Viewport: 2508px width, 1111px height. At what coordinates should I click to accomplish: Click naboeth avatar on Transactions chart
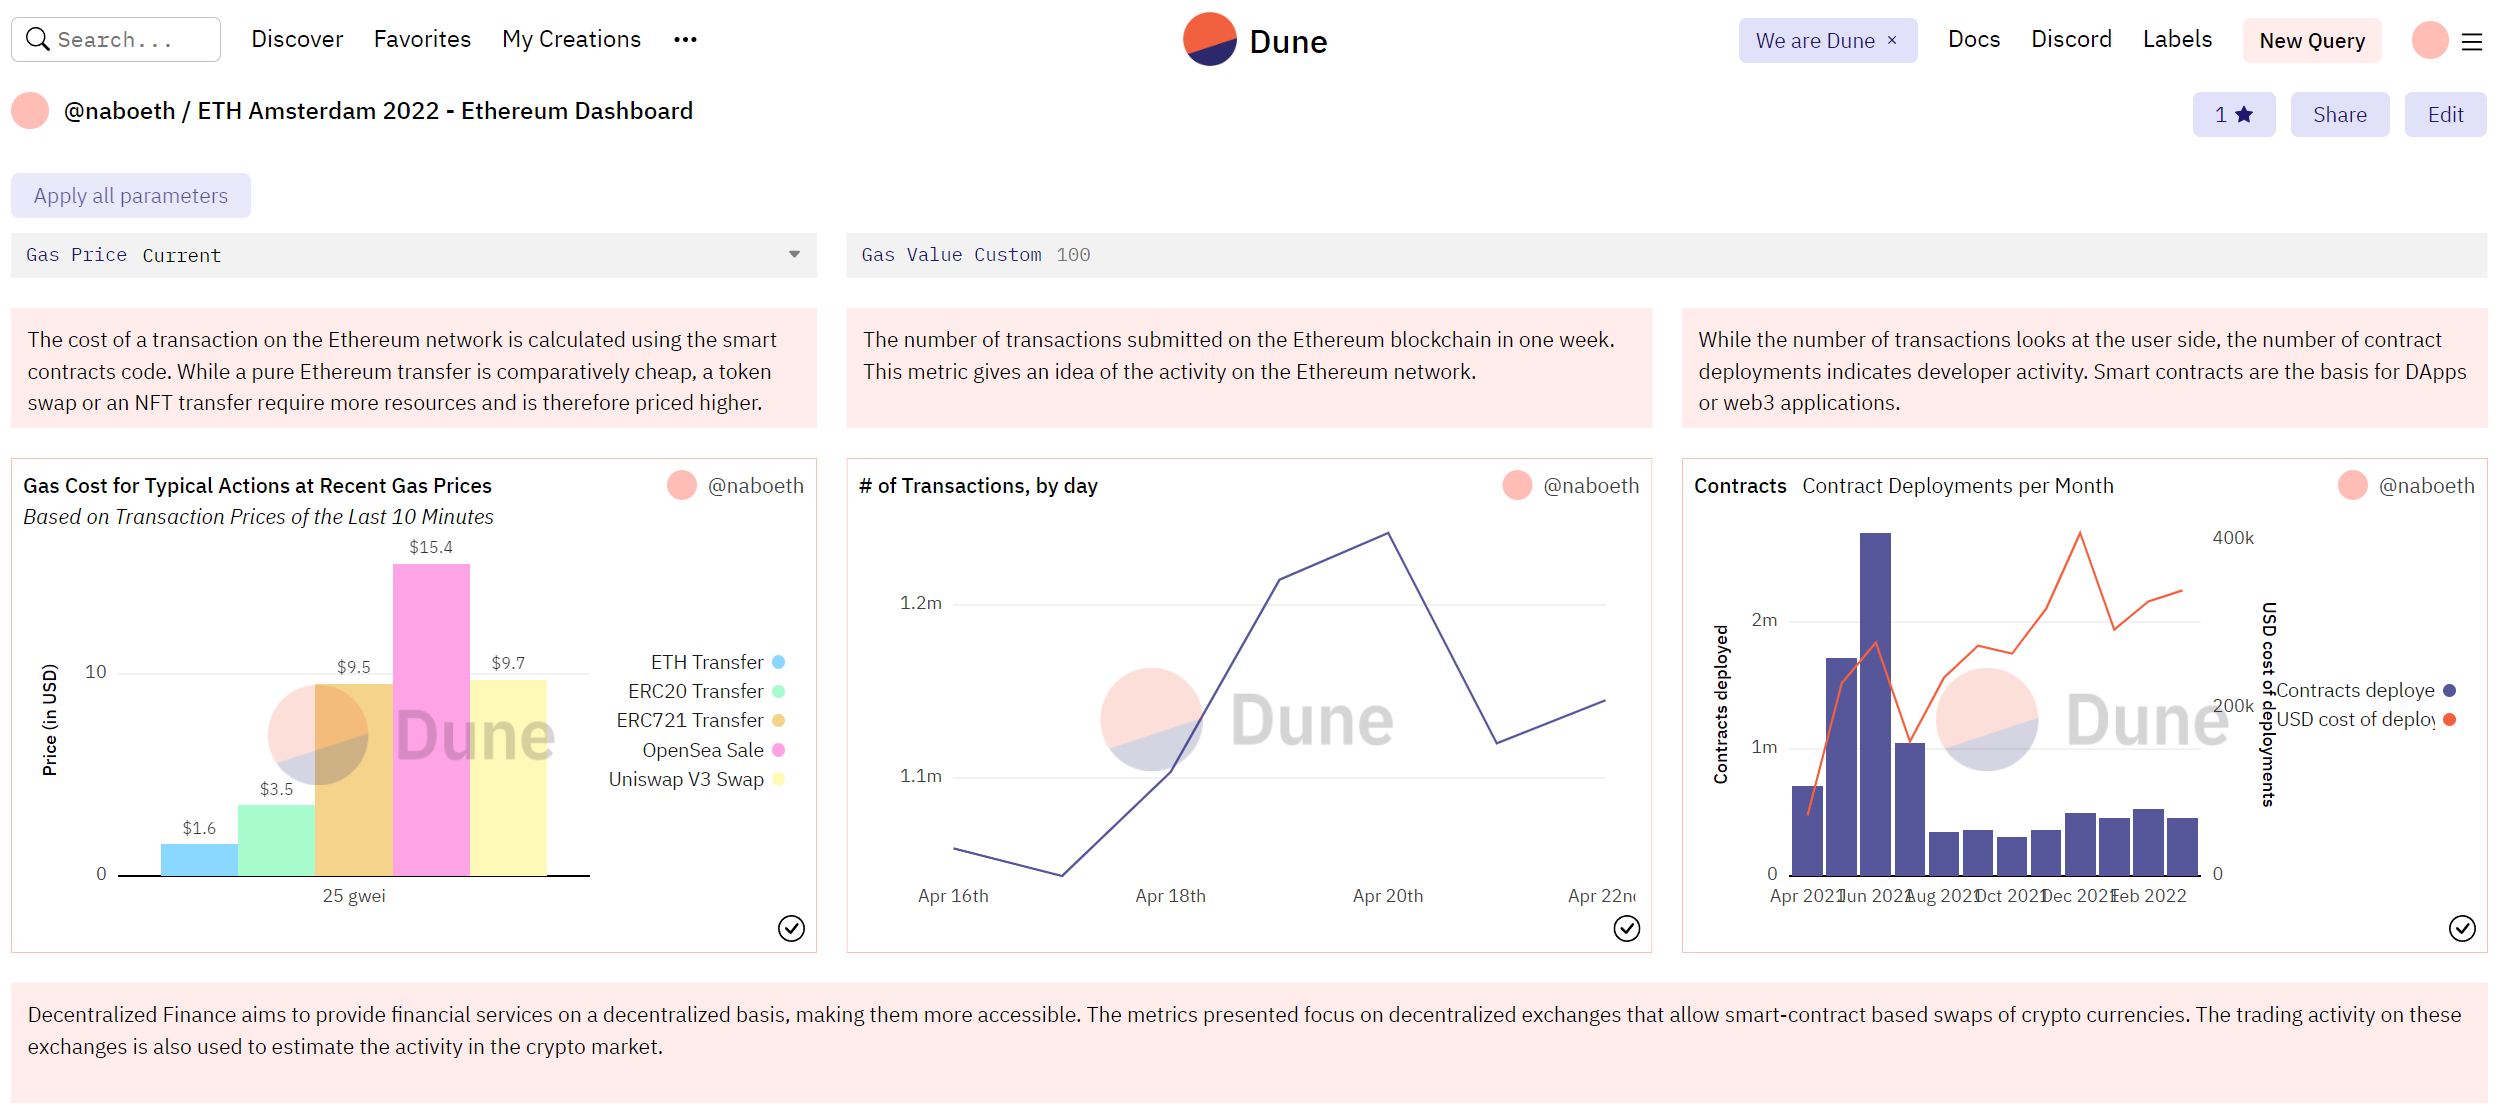[x=1517, y=485]
